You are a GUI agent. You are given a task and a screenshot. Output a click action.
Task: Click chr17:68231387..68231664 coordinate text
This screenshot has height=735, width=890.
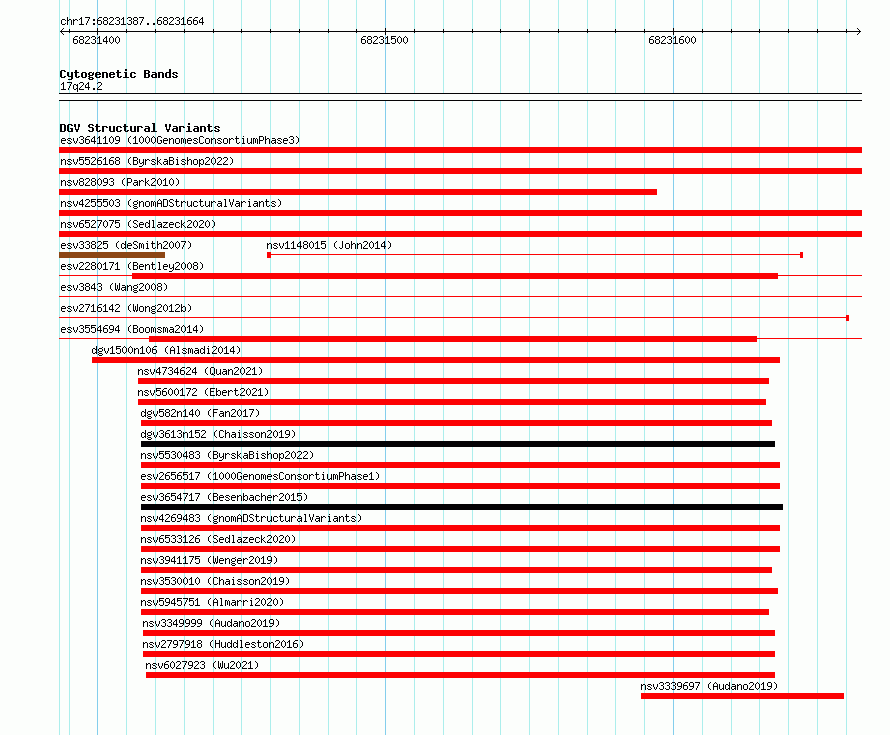[132, 21]
